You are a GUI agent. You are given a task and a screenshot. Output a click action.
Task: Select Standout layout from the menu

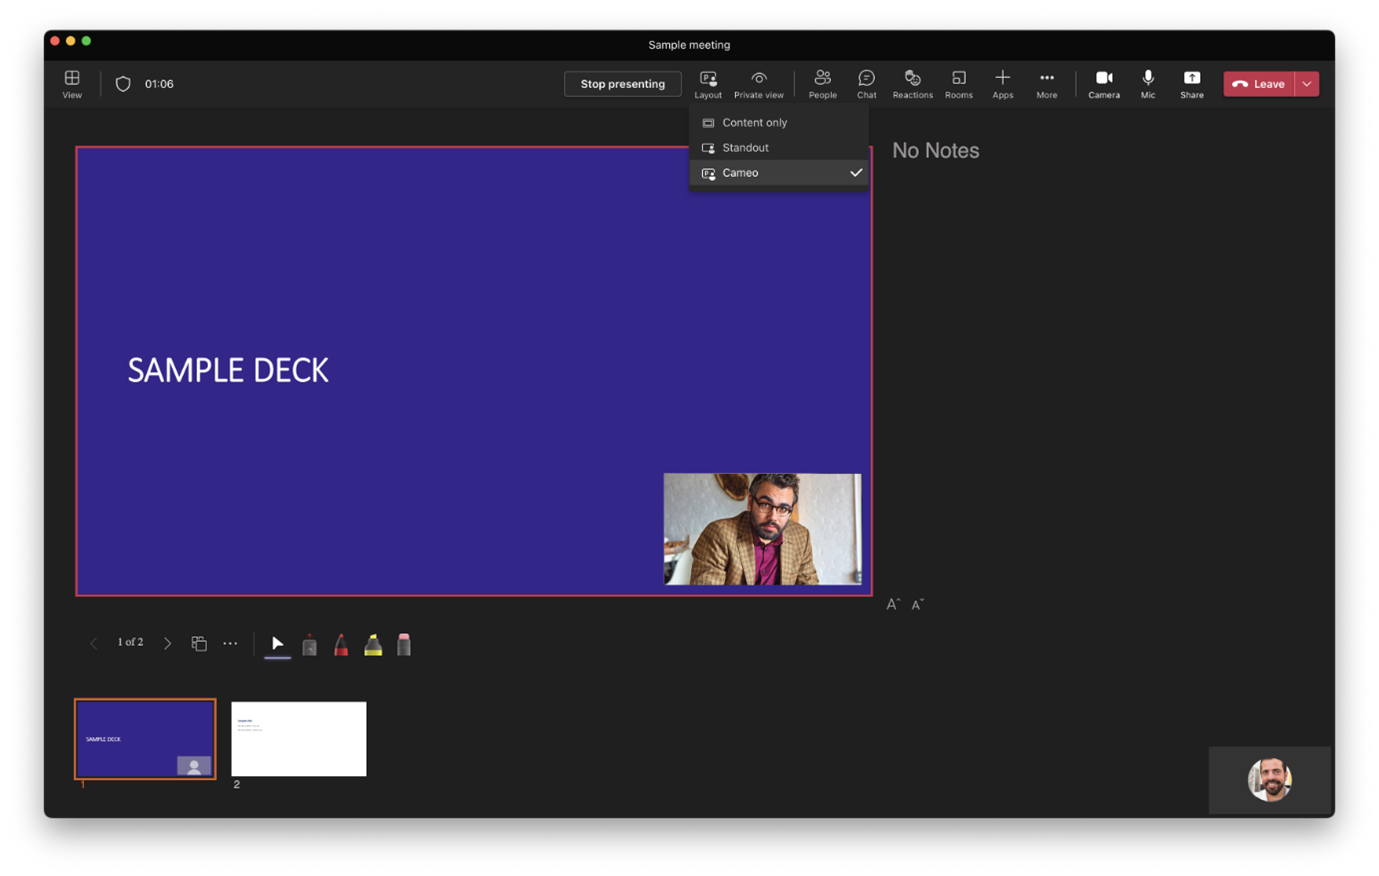coord(745,147)
